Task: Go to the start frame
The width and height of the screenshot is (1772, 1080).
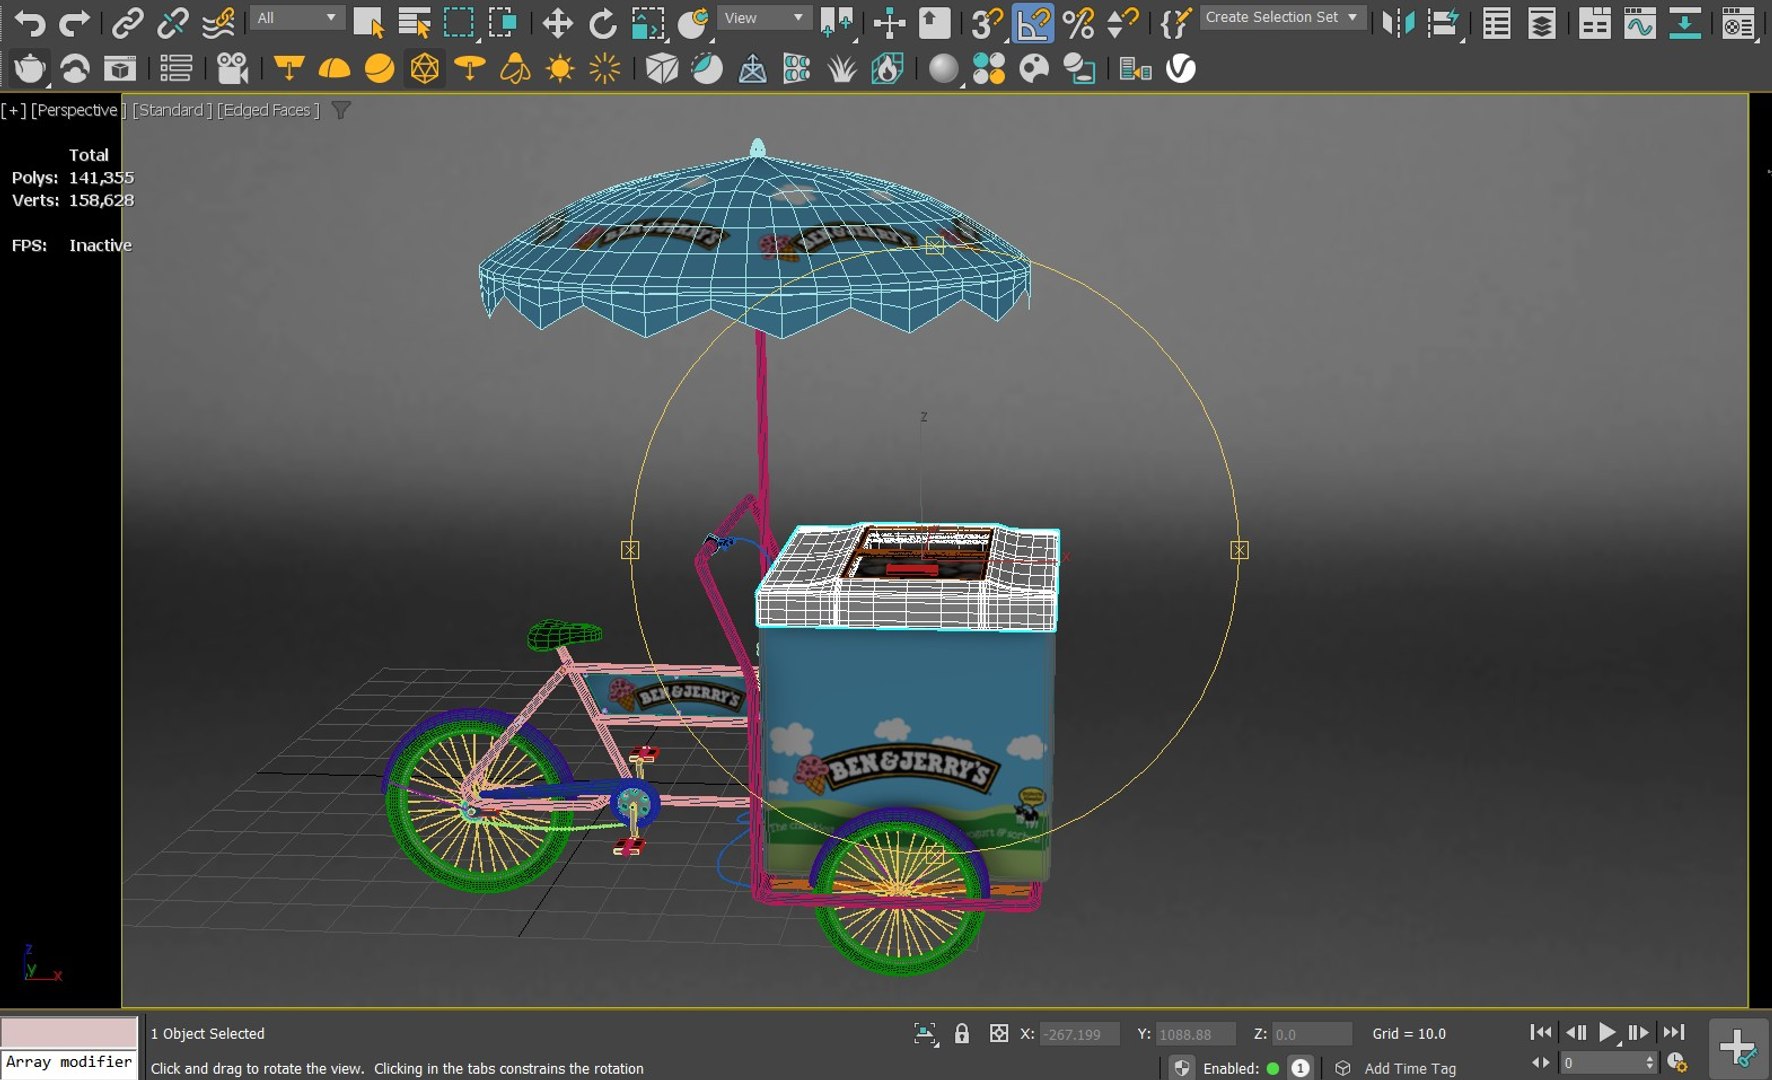Action: [x=1541, y=1032]
